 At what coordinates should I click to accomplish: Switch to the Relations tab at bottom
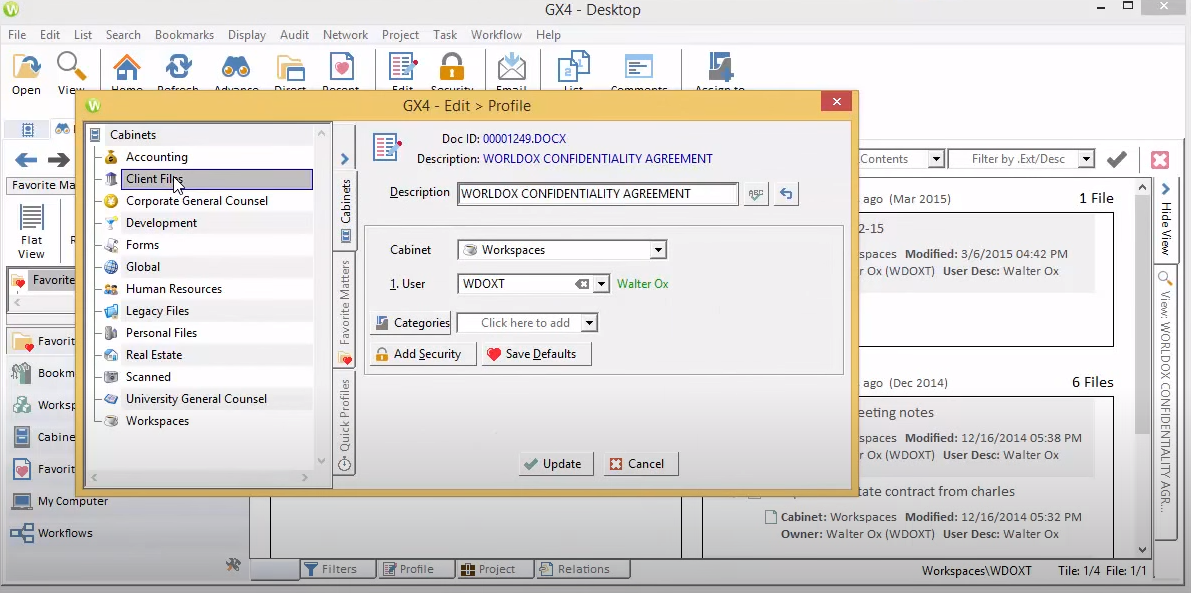pyautogui.click(x=582, y=568)
